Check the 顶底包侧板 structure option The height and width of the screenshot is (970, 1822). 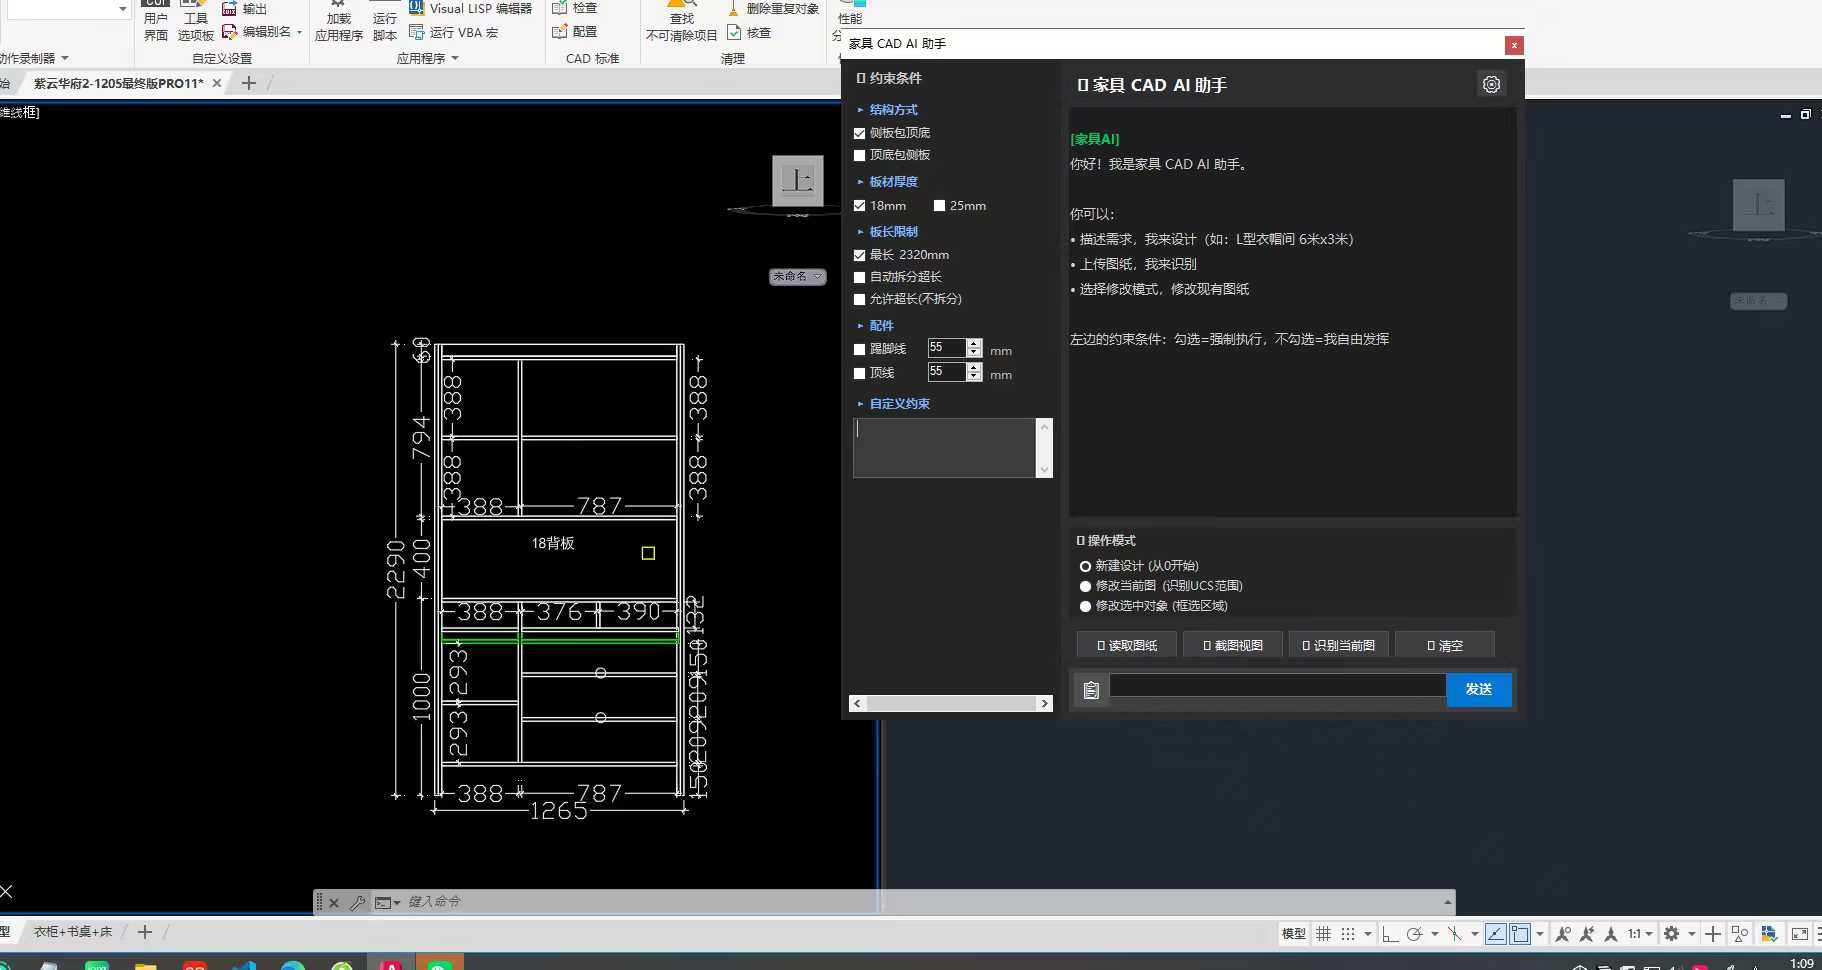click(859, 155)
